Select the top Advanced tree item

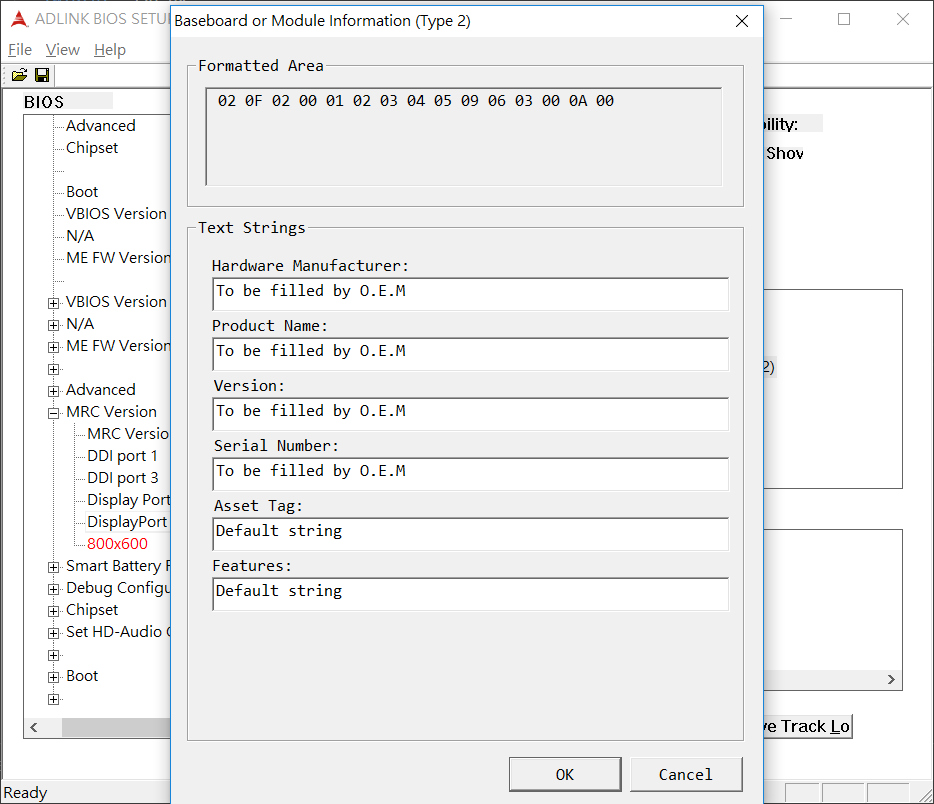(x=101, y=126)
